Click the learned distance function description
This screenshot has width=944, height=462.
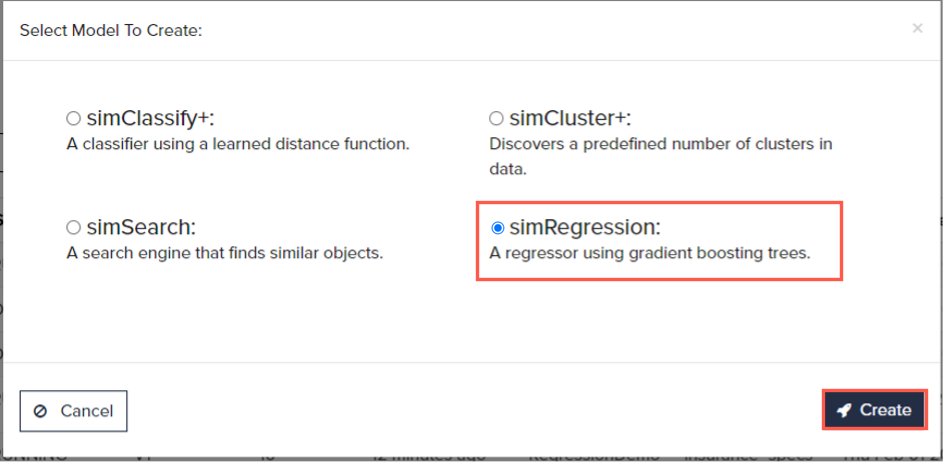(238, 144)
